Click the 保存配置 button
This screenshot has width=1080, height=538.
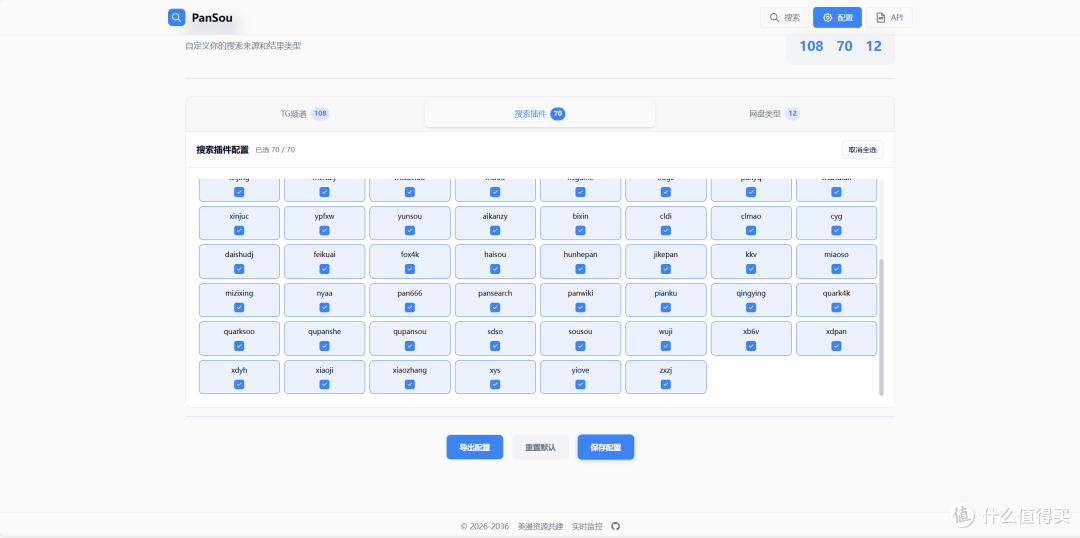(605, 447)
